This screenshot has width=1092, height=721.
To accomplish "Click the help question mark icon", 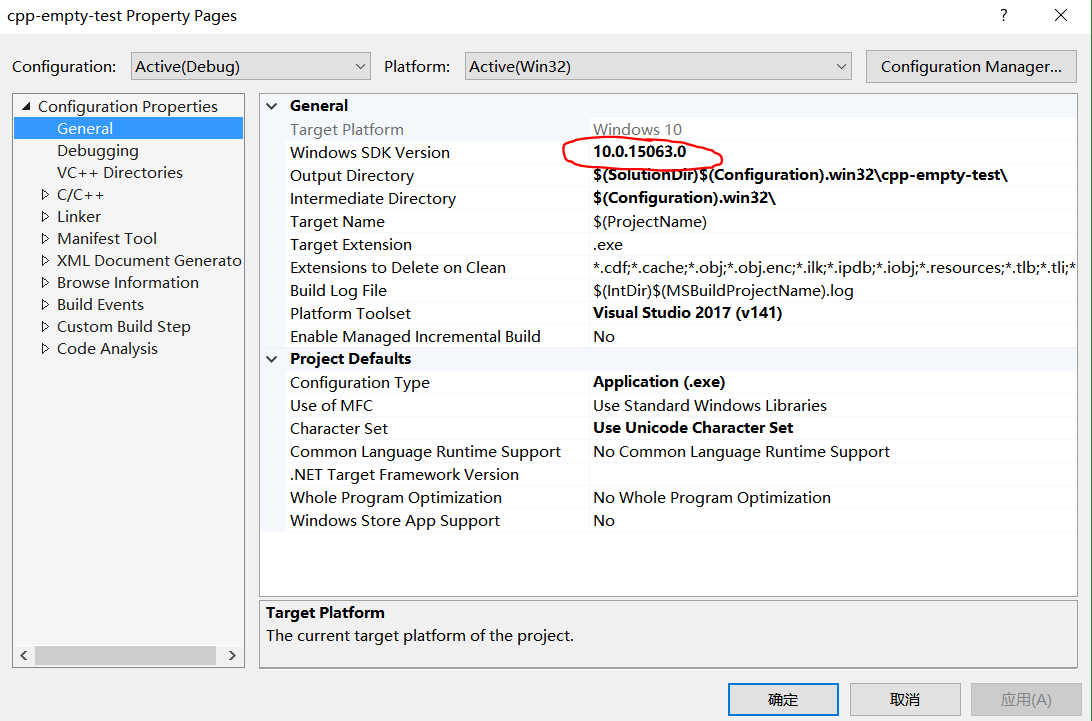I will [x=1003, y=16].
